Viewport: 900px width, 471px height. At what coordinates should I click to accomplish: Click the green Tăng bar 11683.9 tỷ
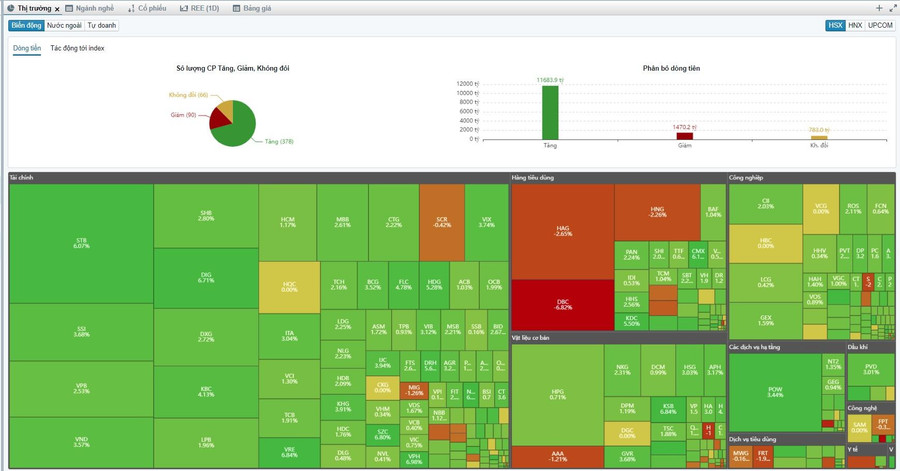pyautogui.click(x=550, y=112)
